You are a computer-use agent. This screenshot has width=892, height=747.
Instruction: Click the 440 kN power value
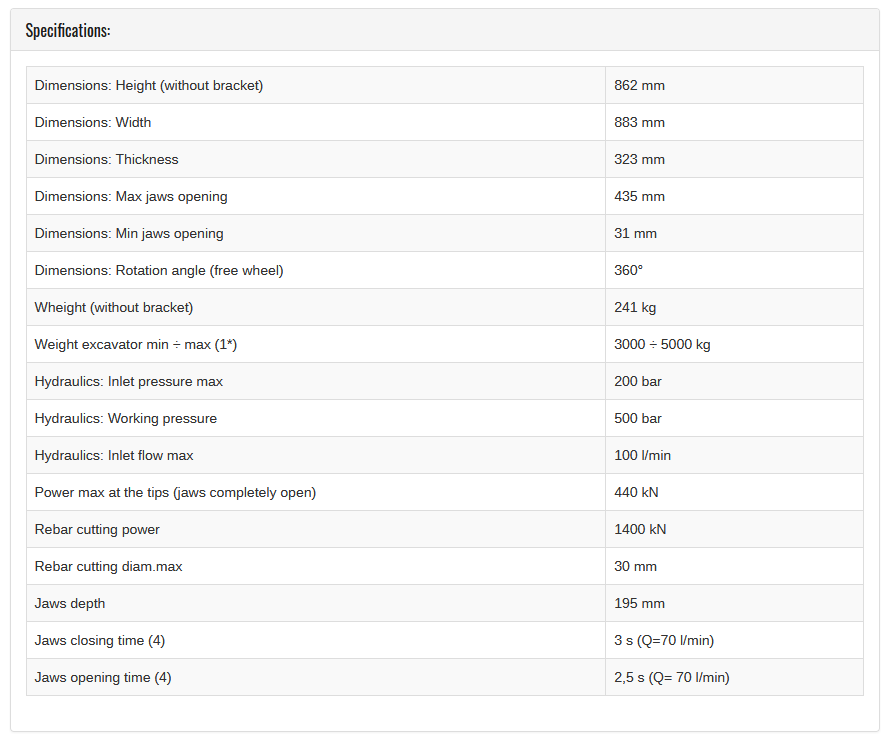pyautogui.click(x=636, y=492)
